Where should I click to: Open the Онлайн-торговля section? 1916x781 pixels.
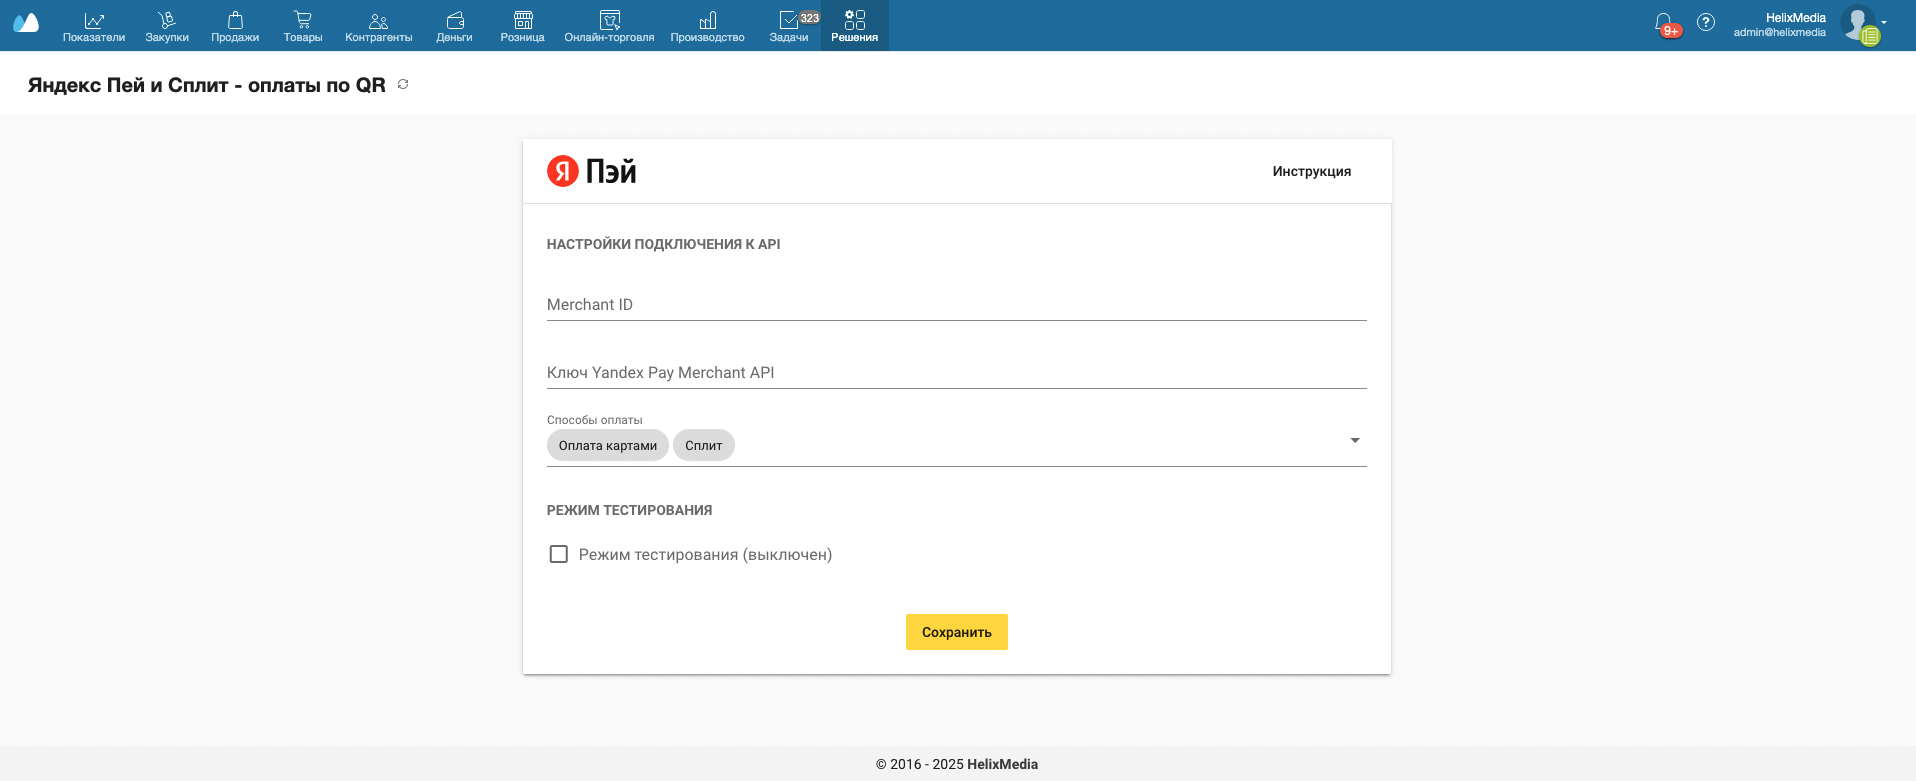[x=609, y=26]
